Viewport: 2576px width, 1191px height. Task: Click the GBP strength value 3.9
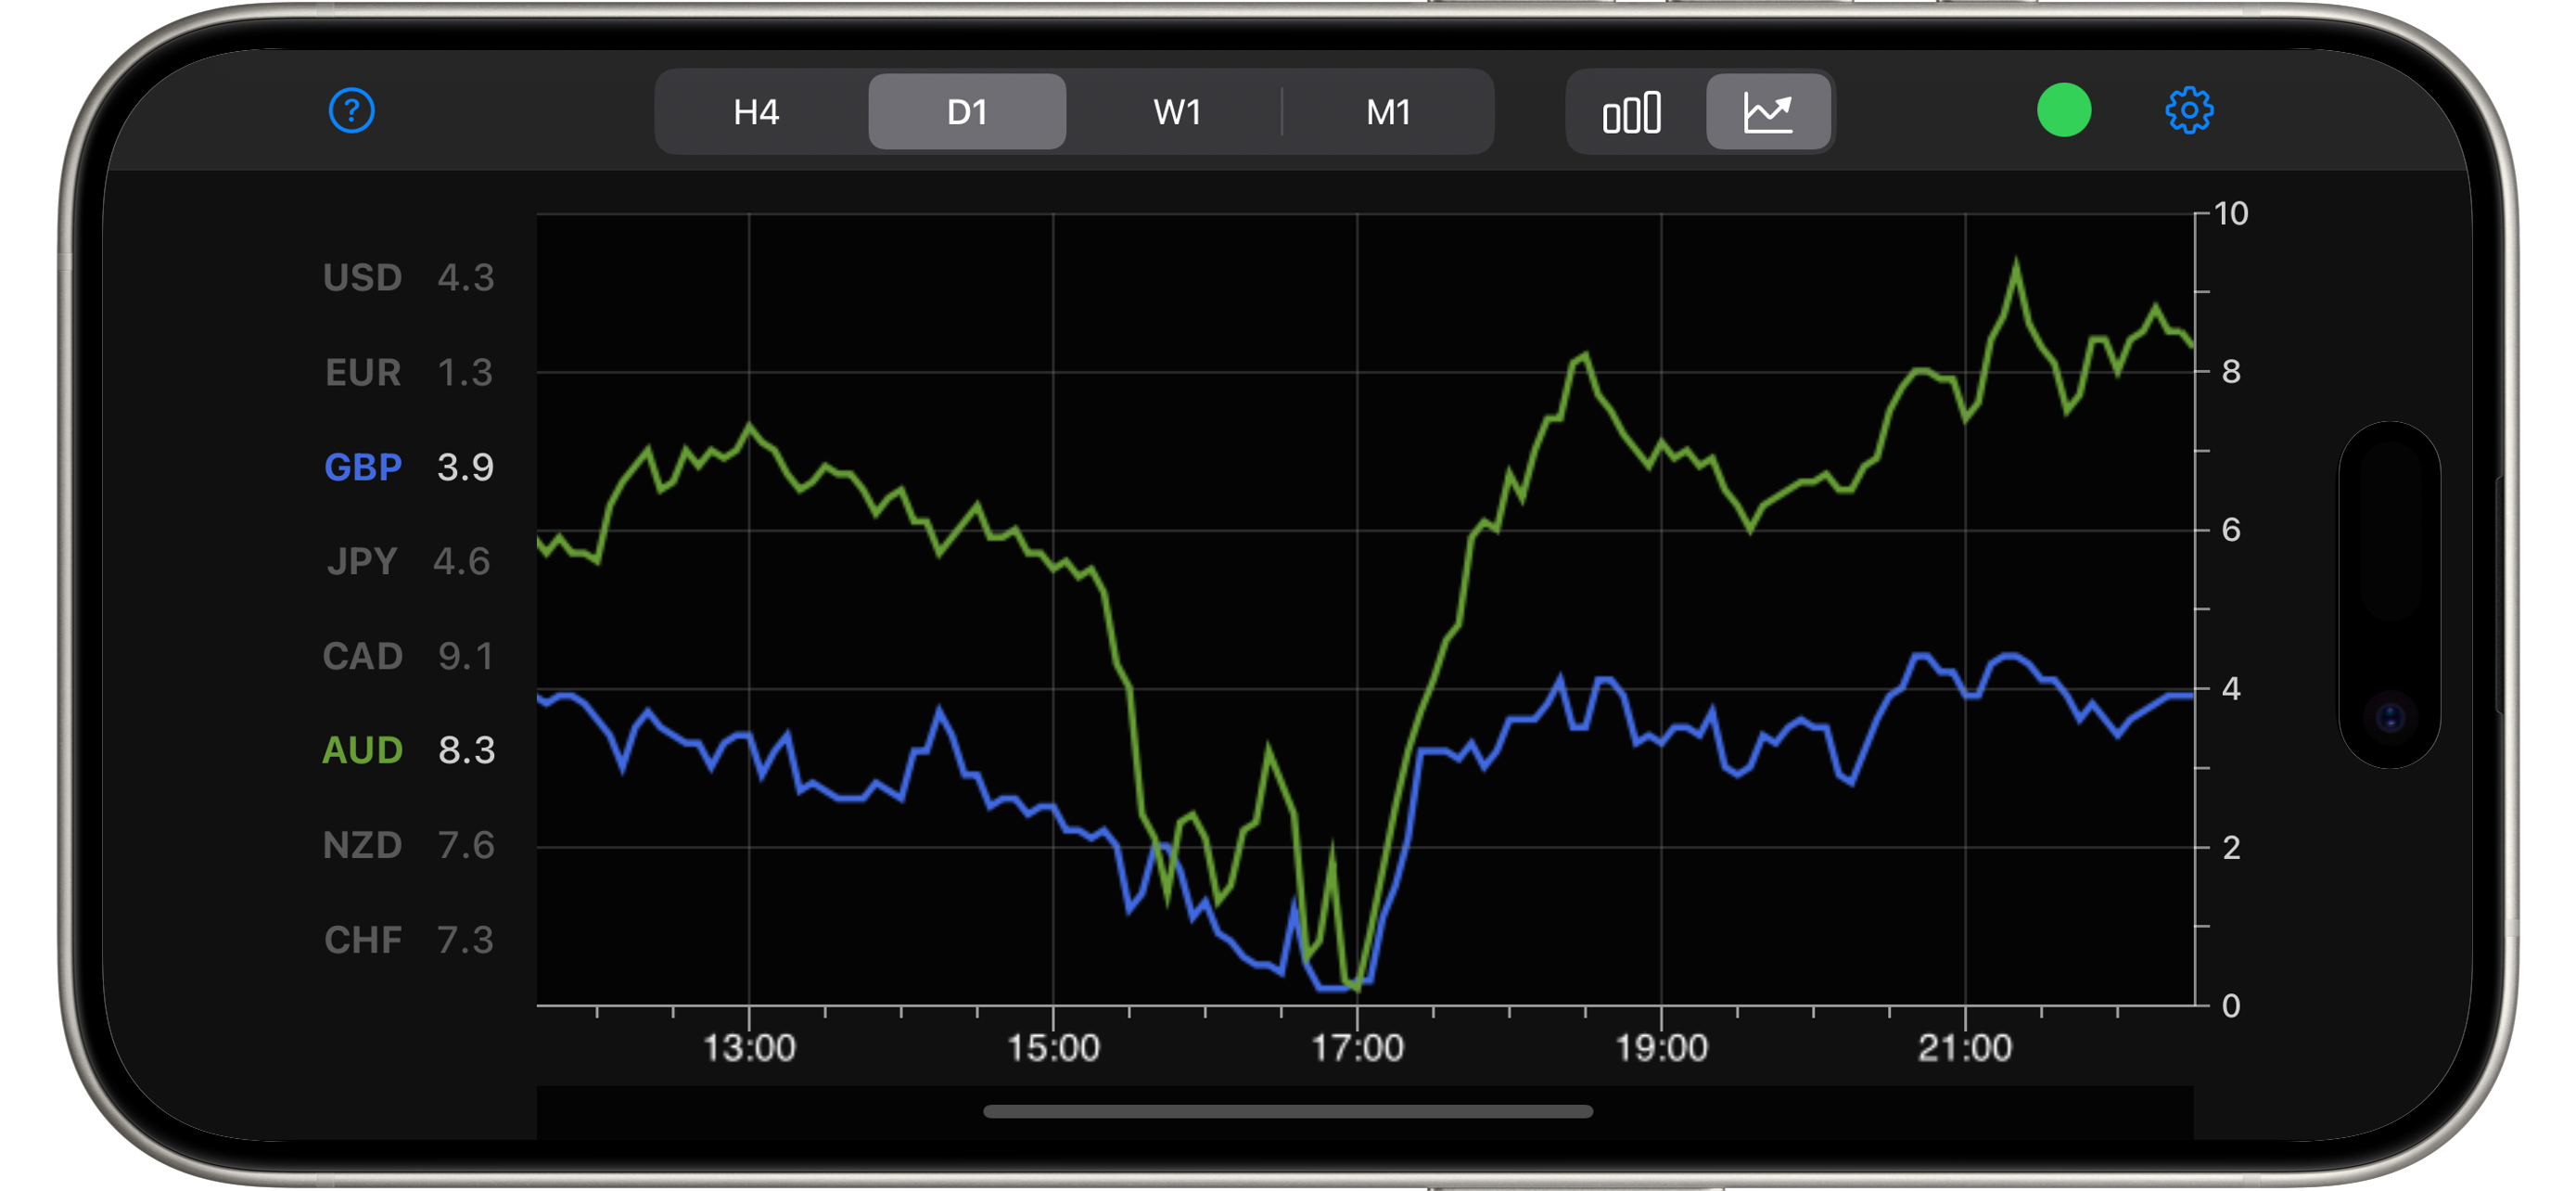tap(465, 467)
